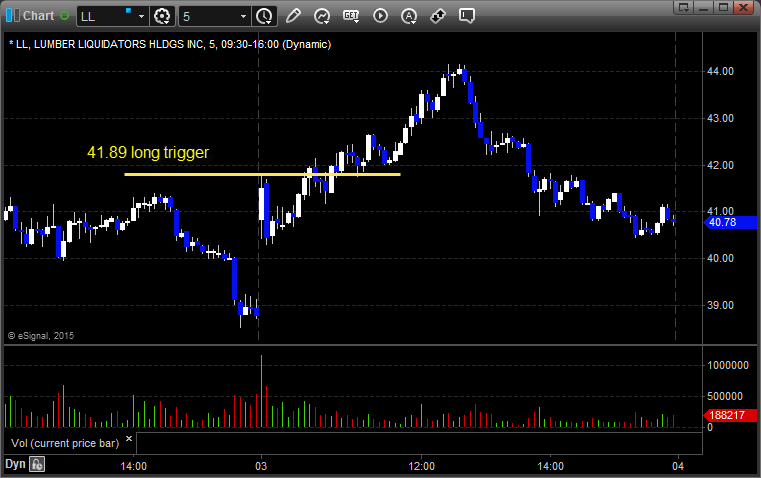761x478 pixels.
Task: Open the window options dropdown button
Action: coord(684,7)
